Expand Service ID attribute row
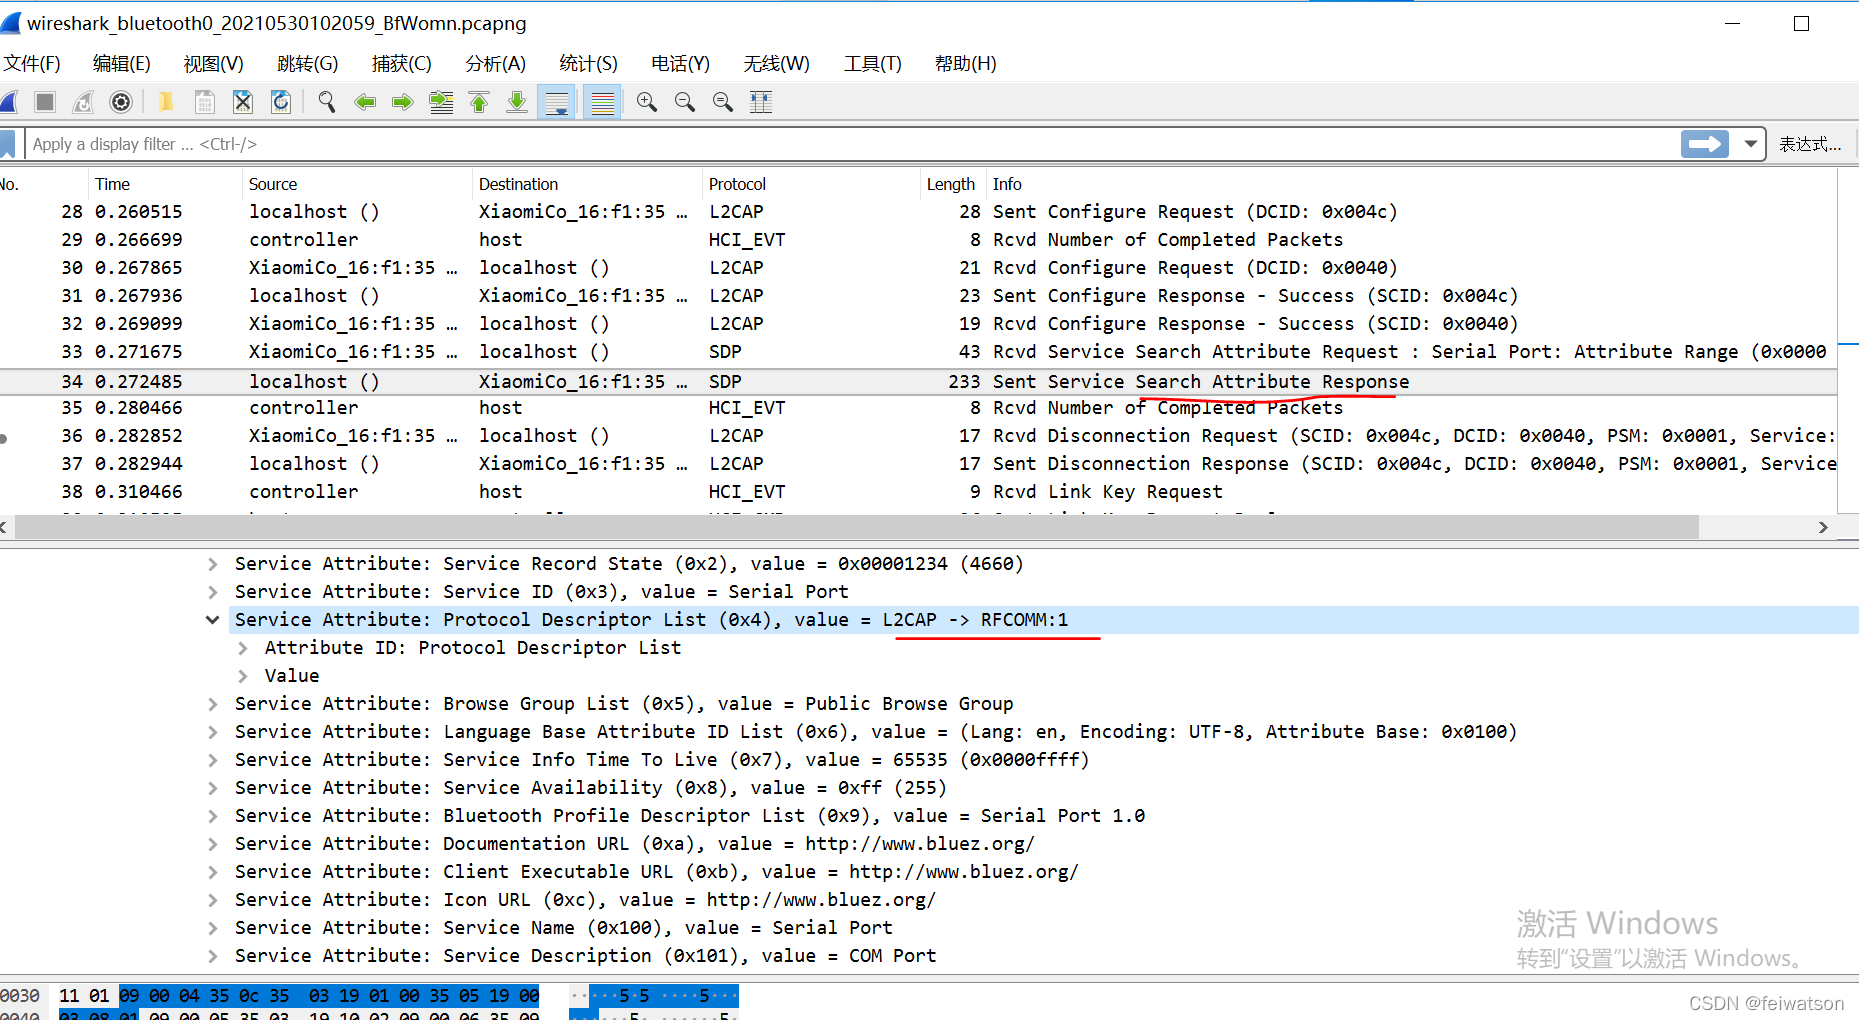Screen dimensions: 1859x1020 click(213, 592)
